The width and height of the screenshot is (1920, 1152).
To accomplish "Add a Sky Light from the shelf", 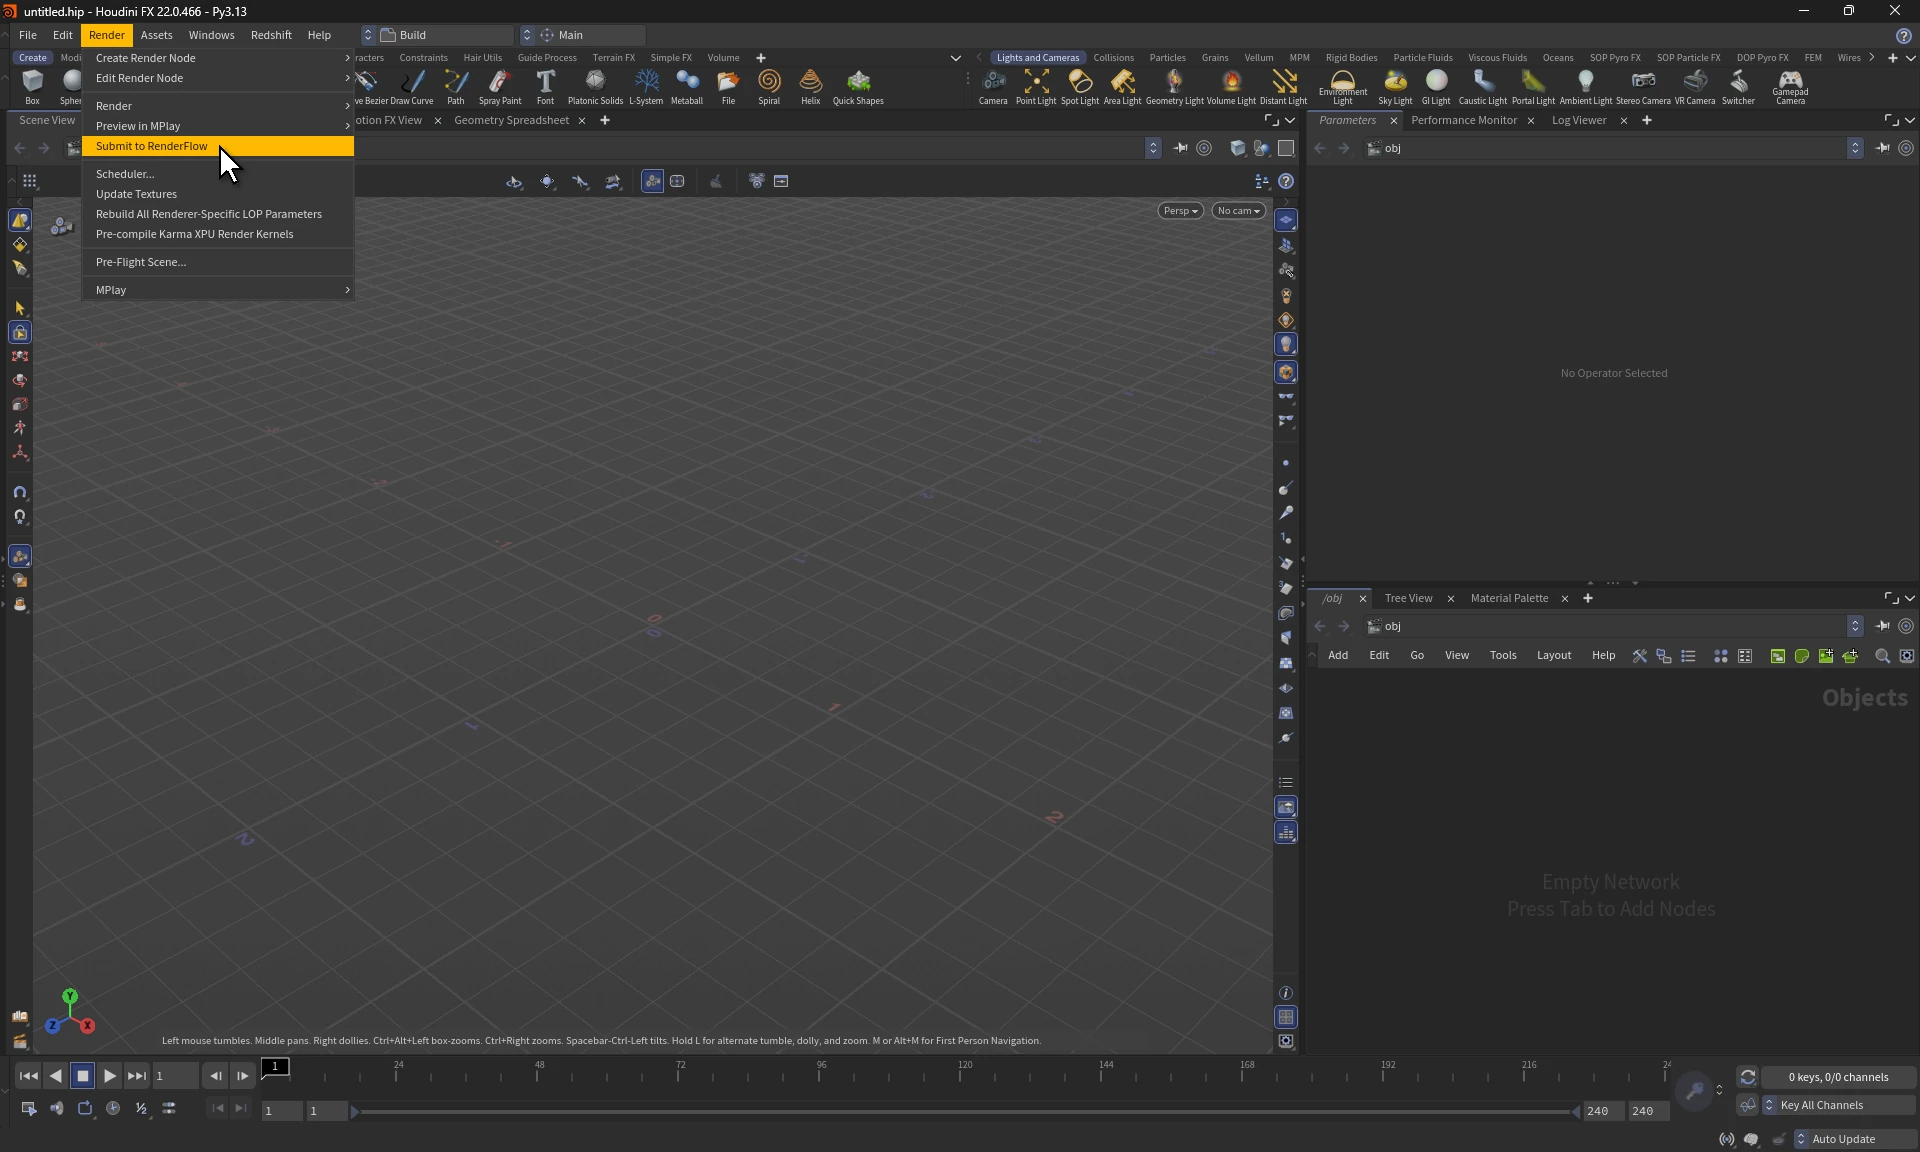I will click(1395, 86).
